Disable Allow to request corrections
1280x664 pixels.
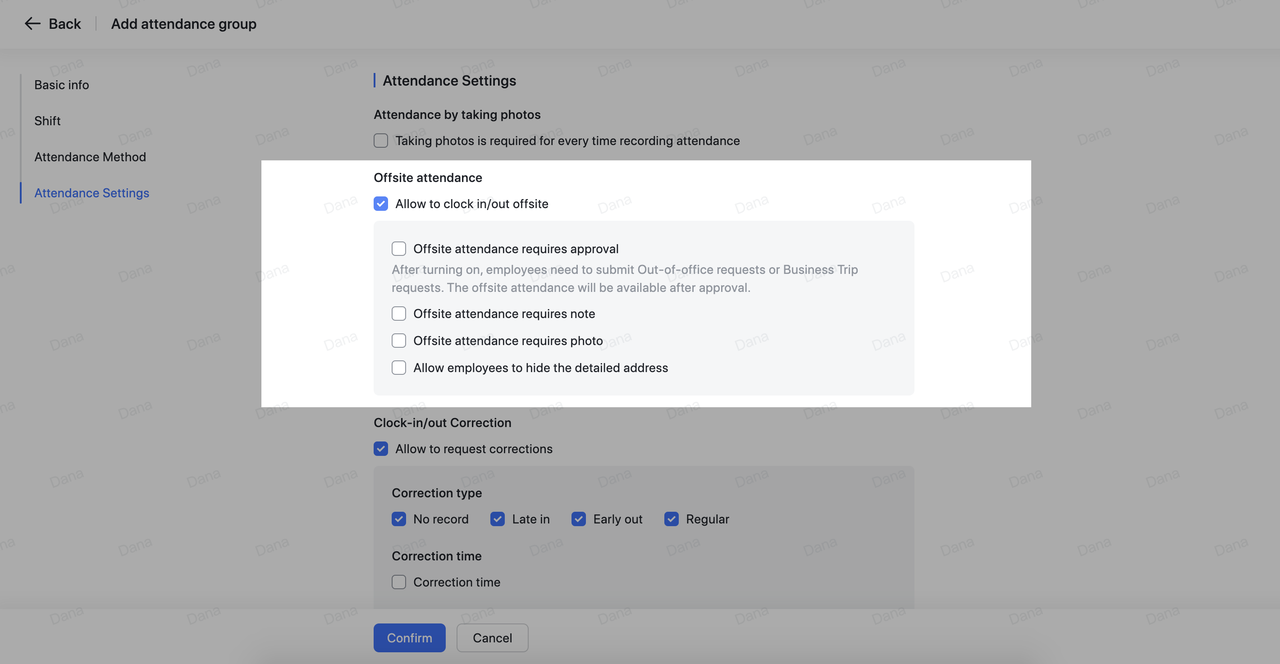coord(381,449)
